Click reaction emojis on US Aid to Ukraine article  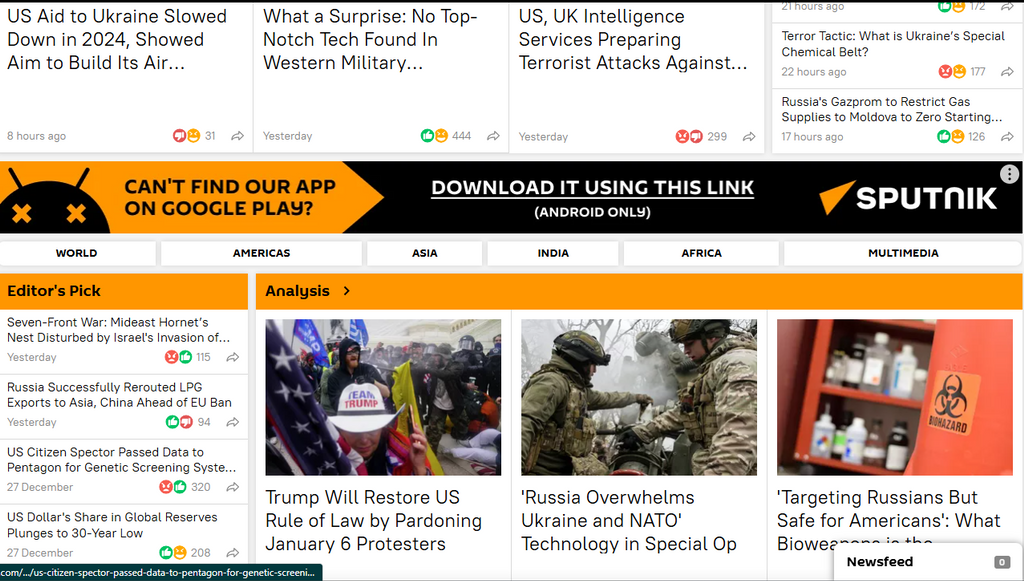click(186, 136)
